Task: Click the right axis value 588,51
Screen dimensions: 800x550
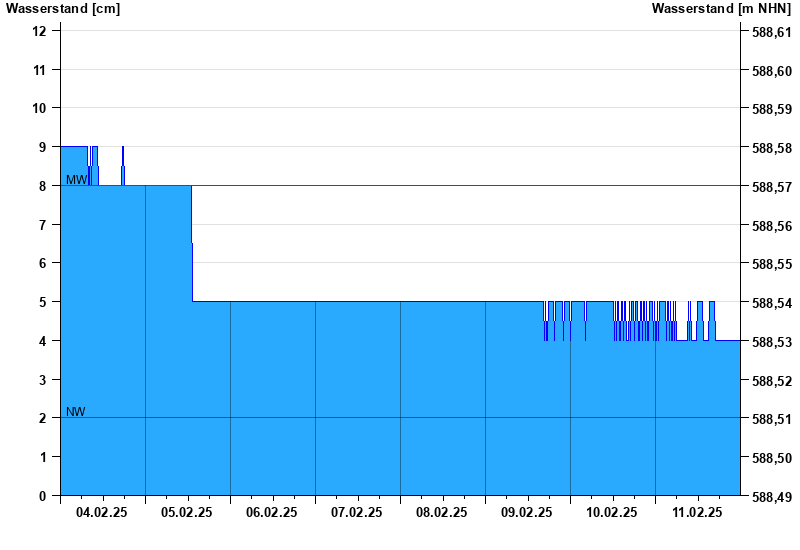Action: [772, 419]
